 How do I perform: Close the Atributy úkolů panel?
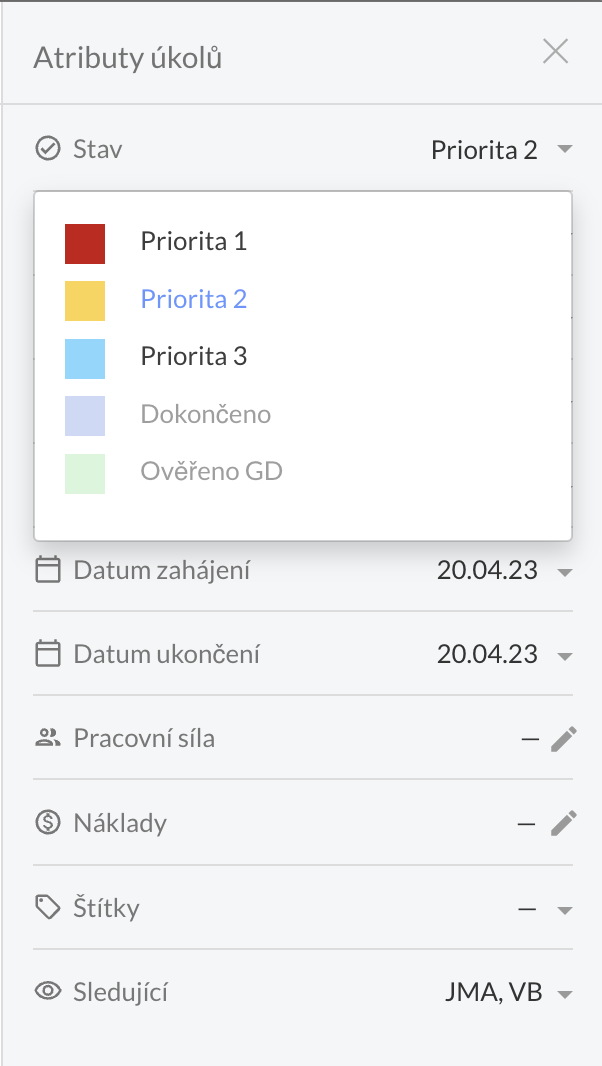tap(555, 52)
